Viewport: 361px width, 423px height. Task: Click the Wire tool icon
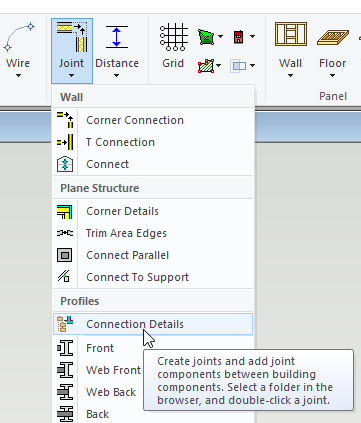[x=19, y=37]
